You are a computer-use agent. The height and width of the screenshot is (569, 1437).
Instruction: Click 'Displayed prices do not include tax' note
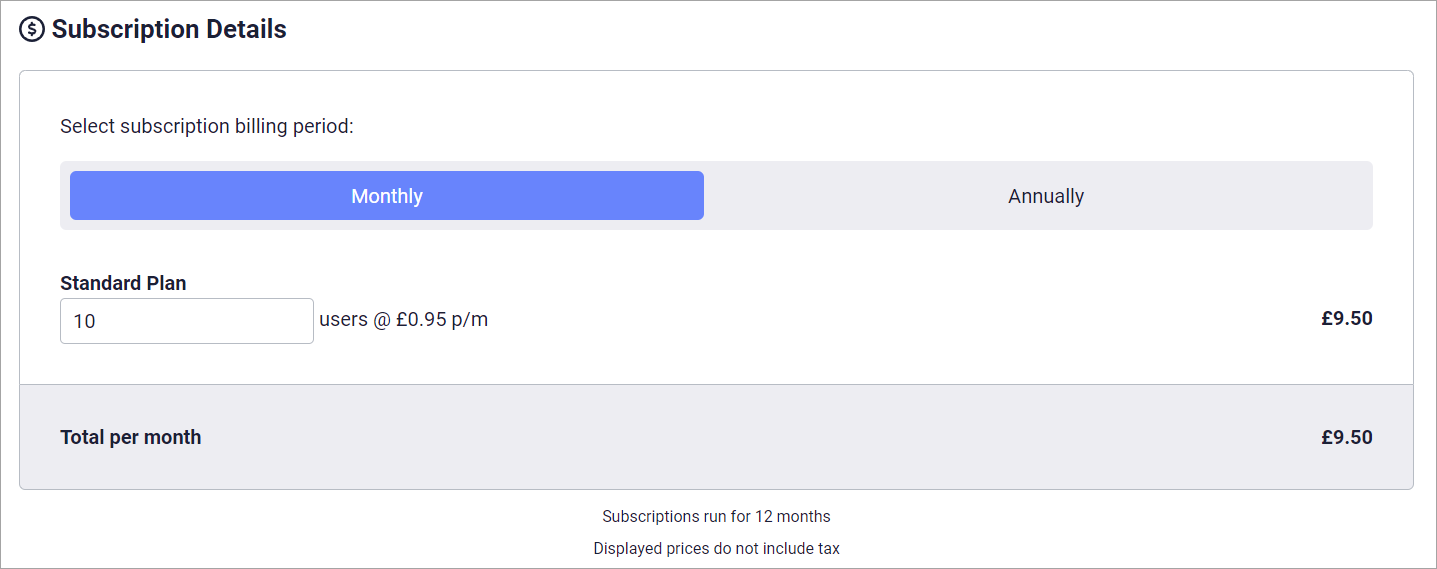[x=716, y=549]
